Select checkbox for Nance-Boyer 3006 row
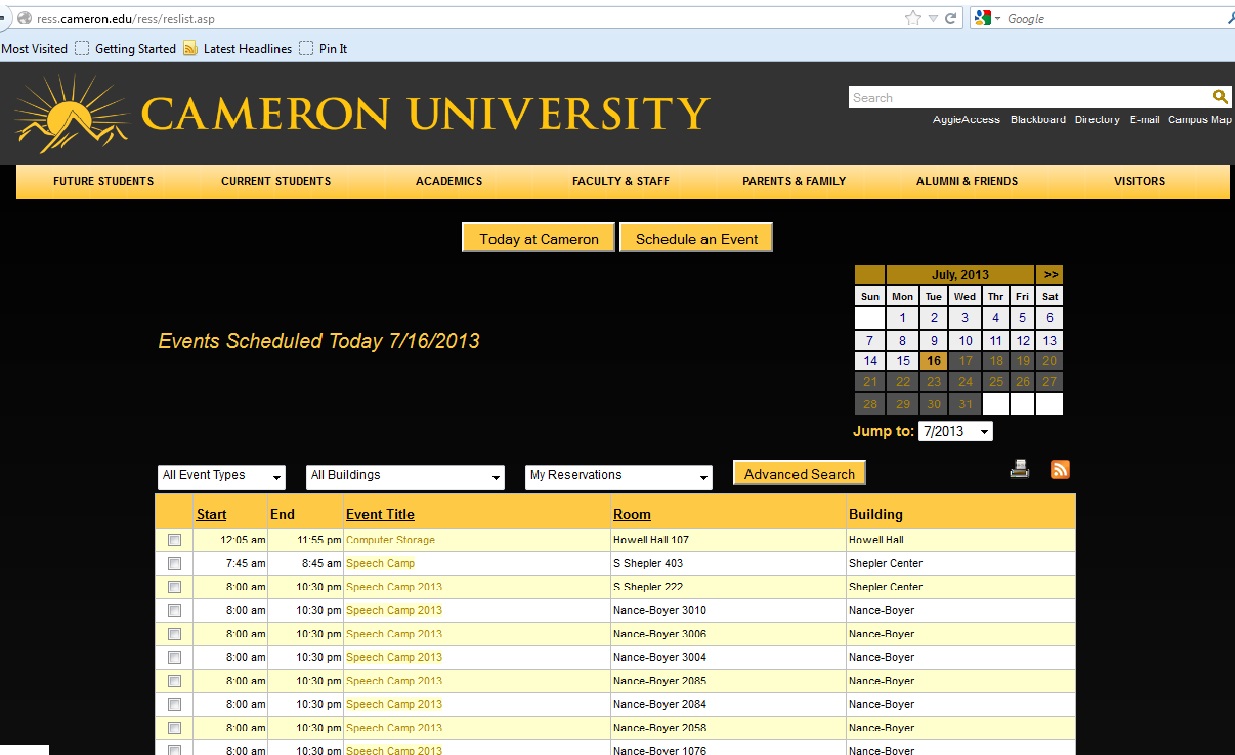The width and height of the screenshot is (1235, 755). (174, 634)
